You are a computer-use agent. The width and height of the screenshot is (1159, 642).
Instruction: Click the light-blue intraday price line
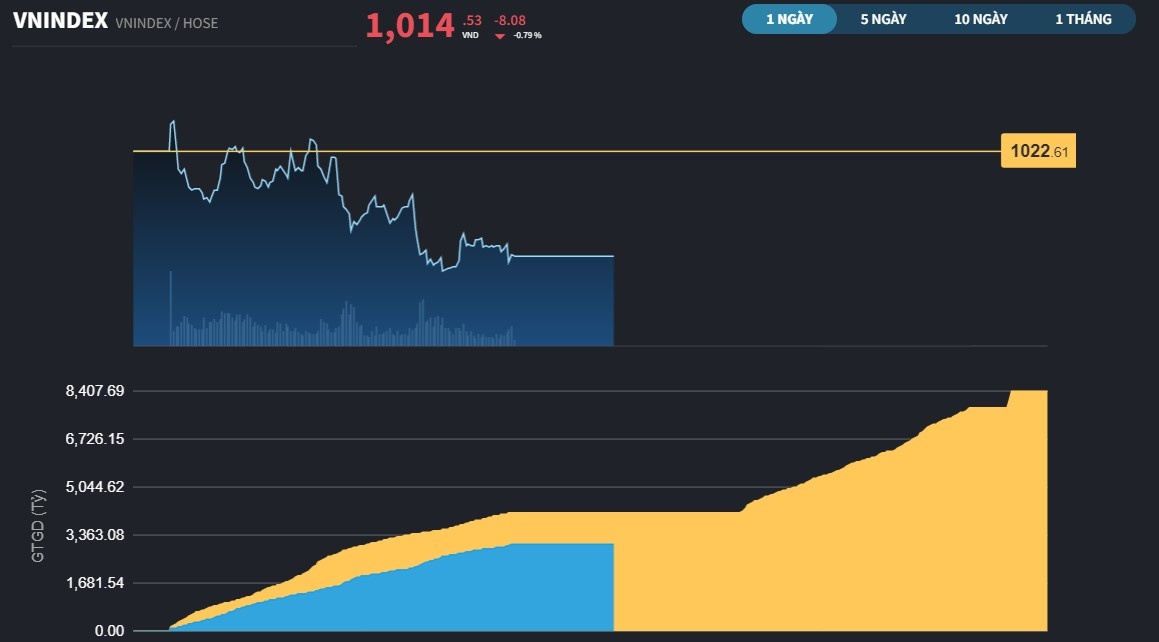[x=560, y=257]
